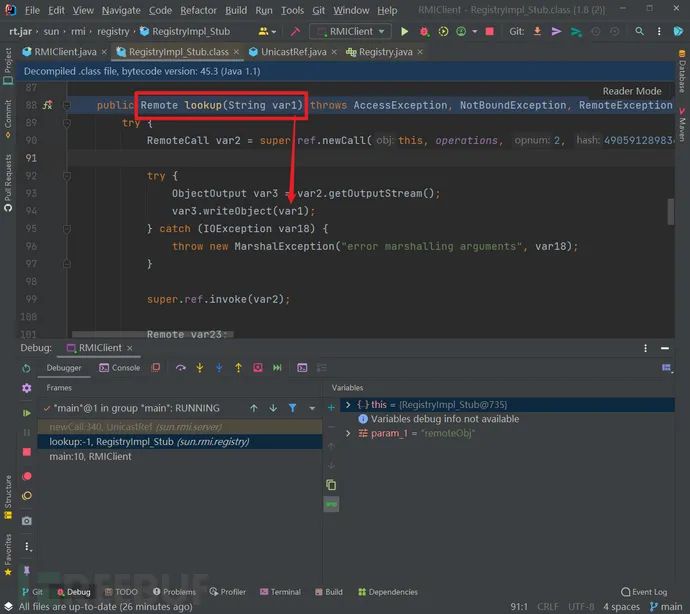Click Force Step Into blue arrow
The image size is (690, 614).
click(219, 368)
